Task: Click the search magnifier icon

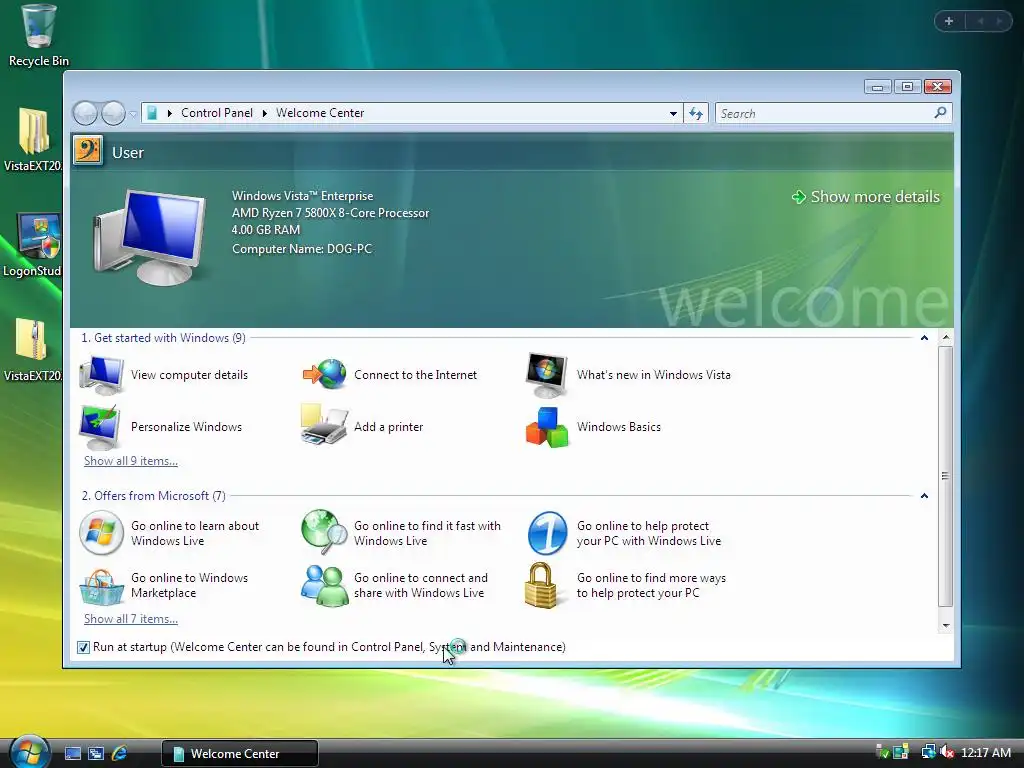Action: click(x=940, y=113)
